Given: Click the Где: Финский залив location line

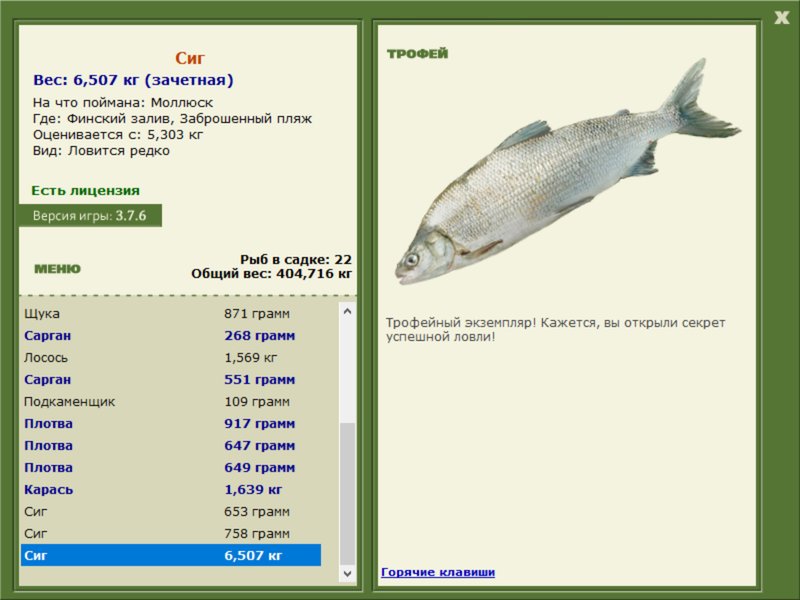Looking at the screenshot, I should pos(172,118).
